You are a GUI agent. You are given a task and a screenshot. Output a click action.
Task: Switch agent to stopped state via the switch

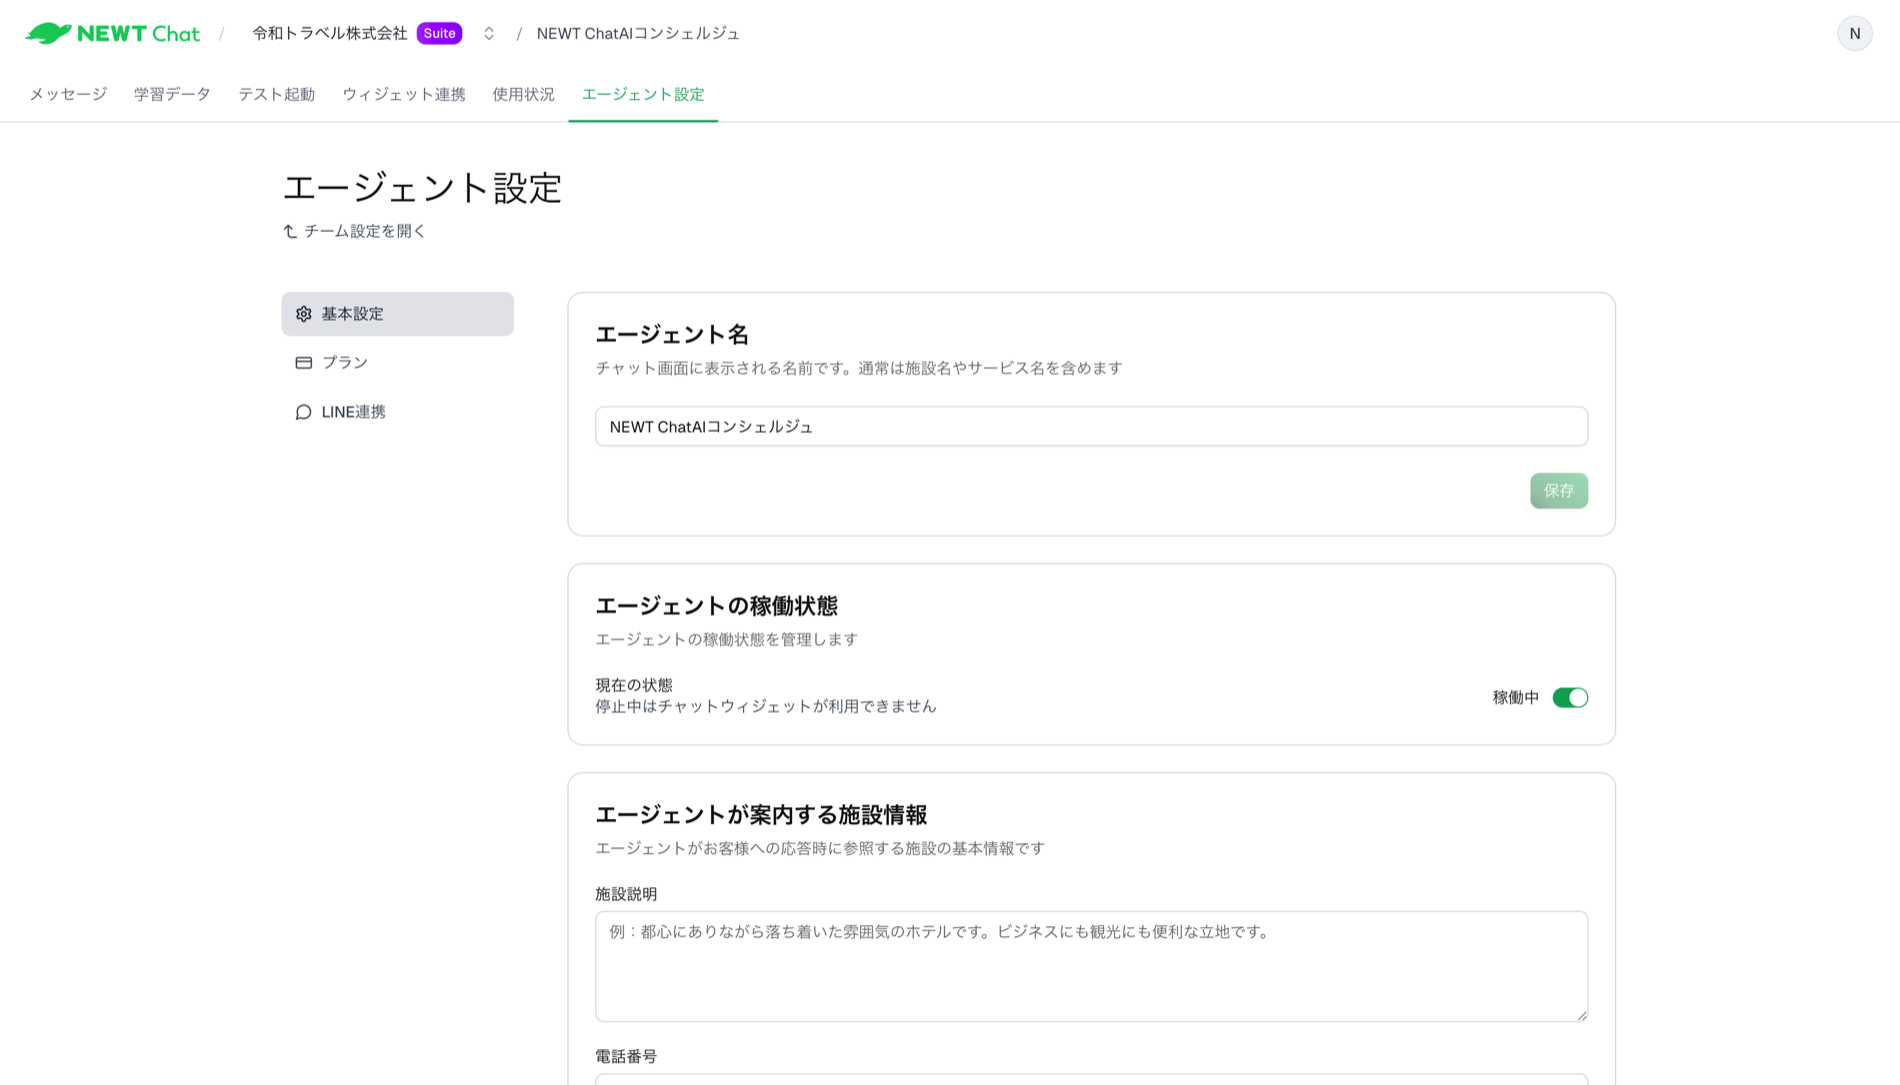pyautogui.click(x=1570, y=697)
